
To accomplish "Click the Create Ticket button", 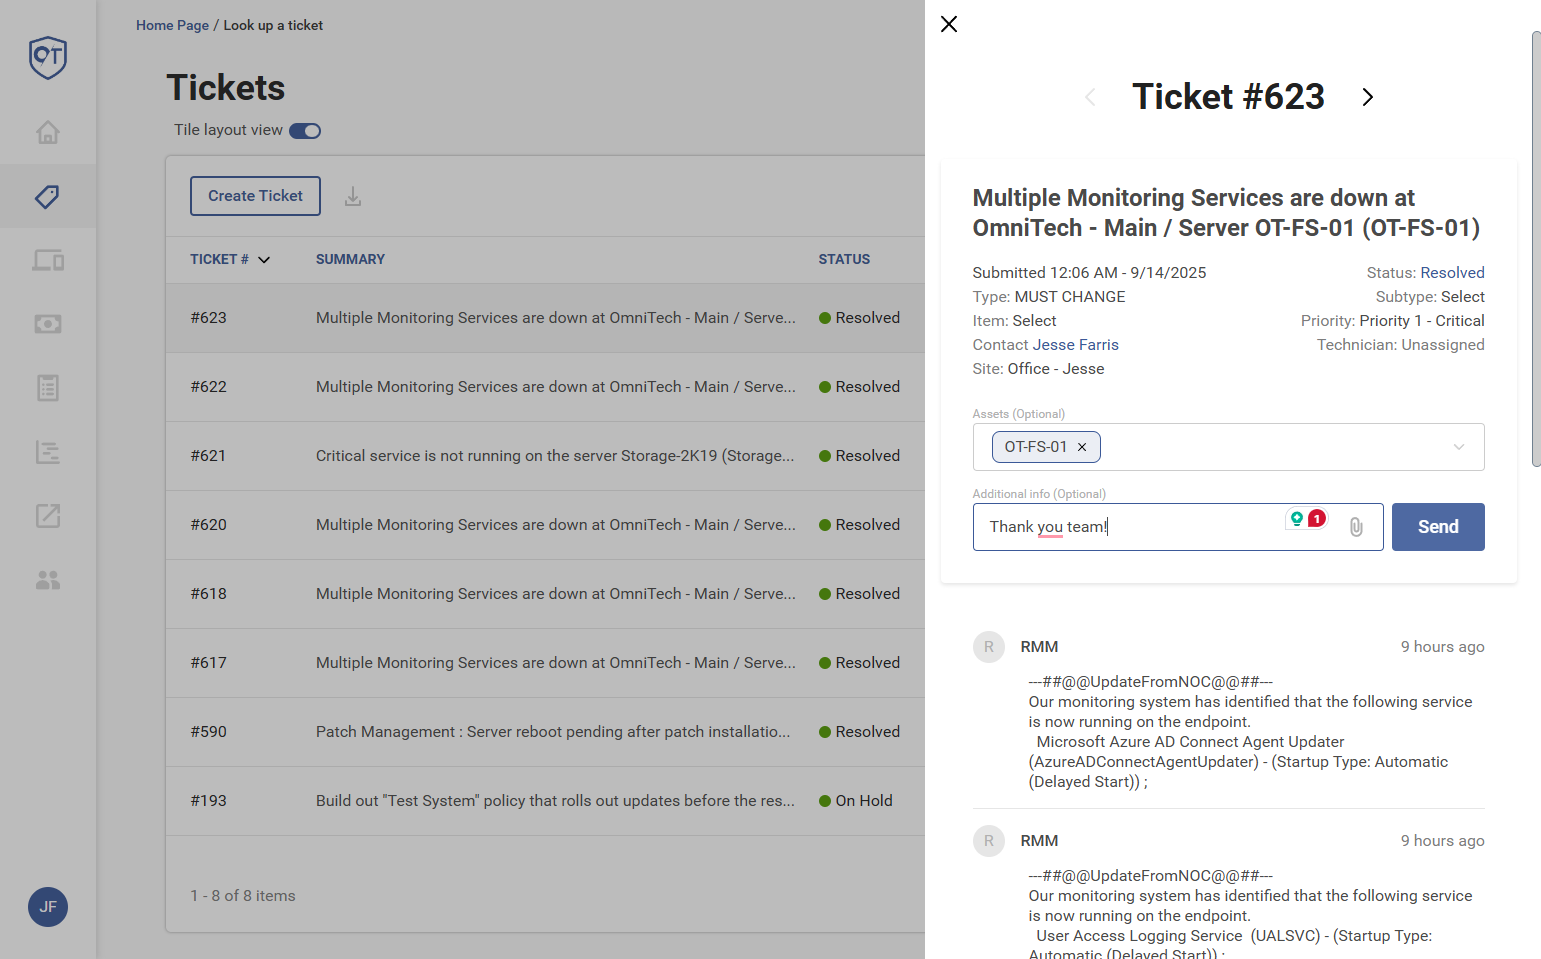I will tap(255, 196).
